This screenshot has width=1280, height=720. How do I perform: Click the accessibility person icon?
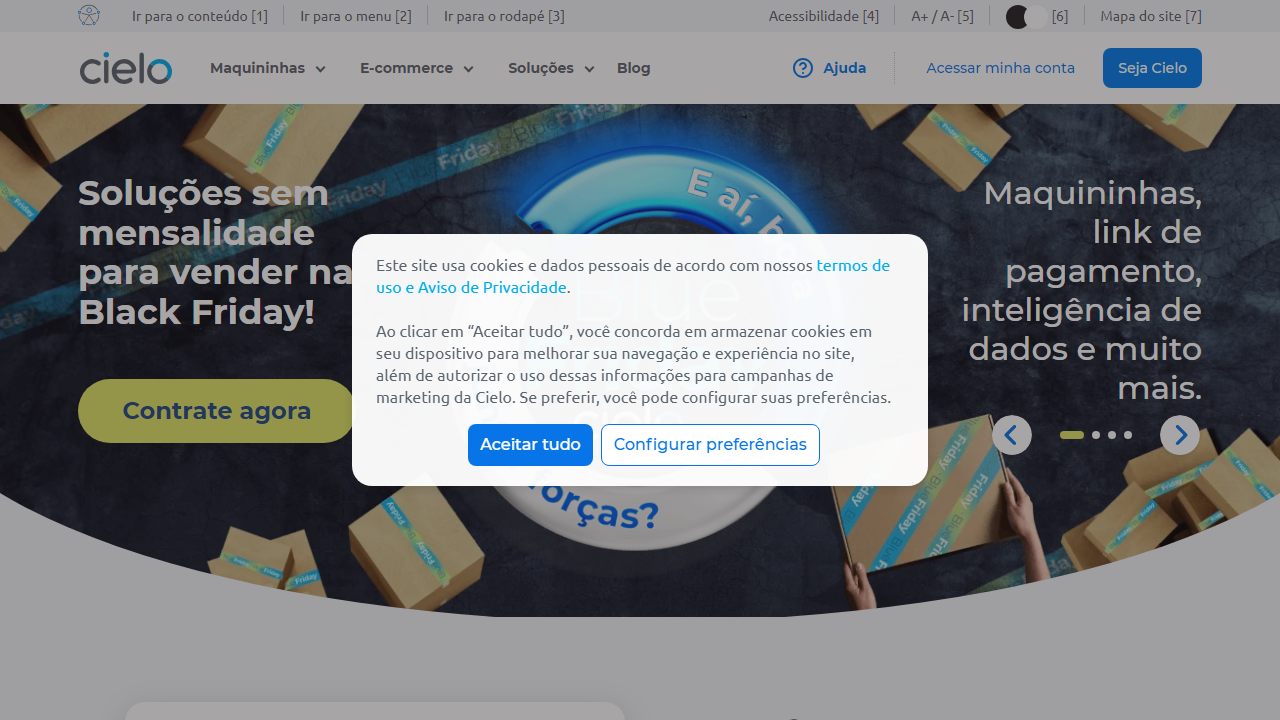(x=89, y=16)
